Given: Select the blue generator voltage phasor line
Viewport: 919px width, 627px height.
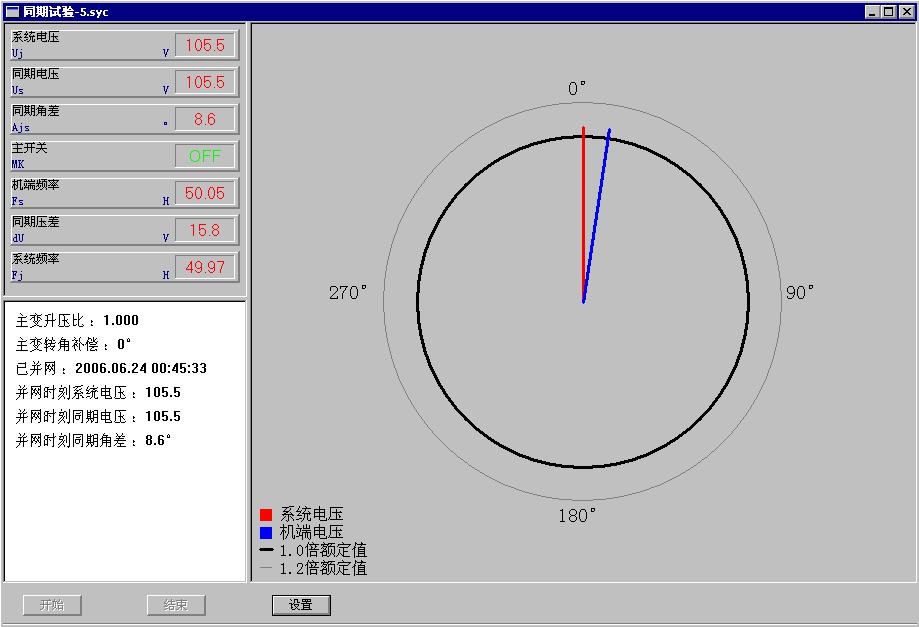Looking at the screenshot, I should [x=597, y=212].
